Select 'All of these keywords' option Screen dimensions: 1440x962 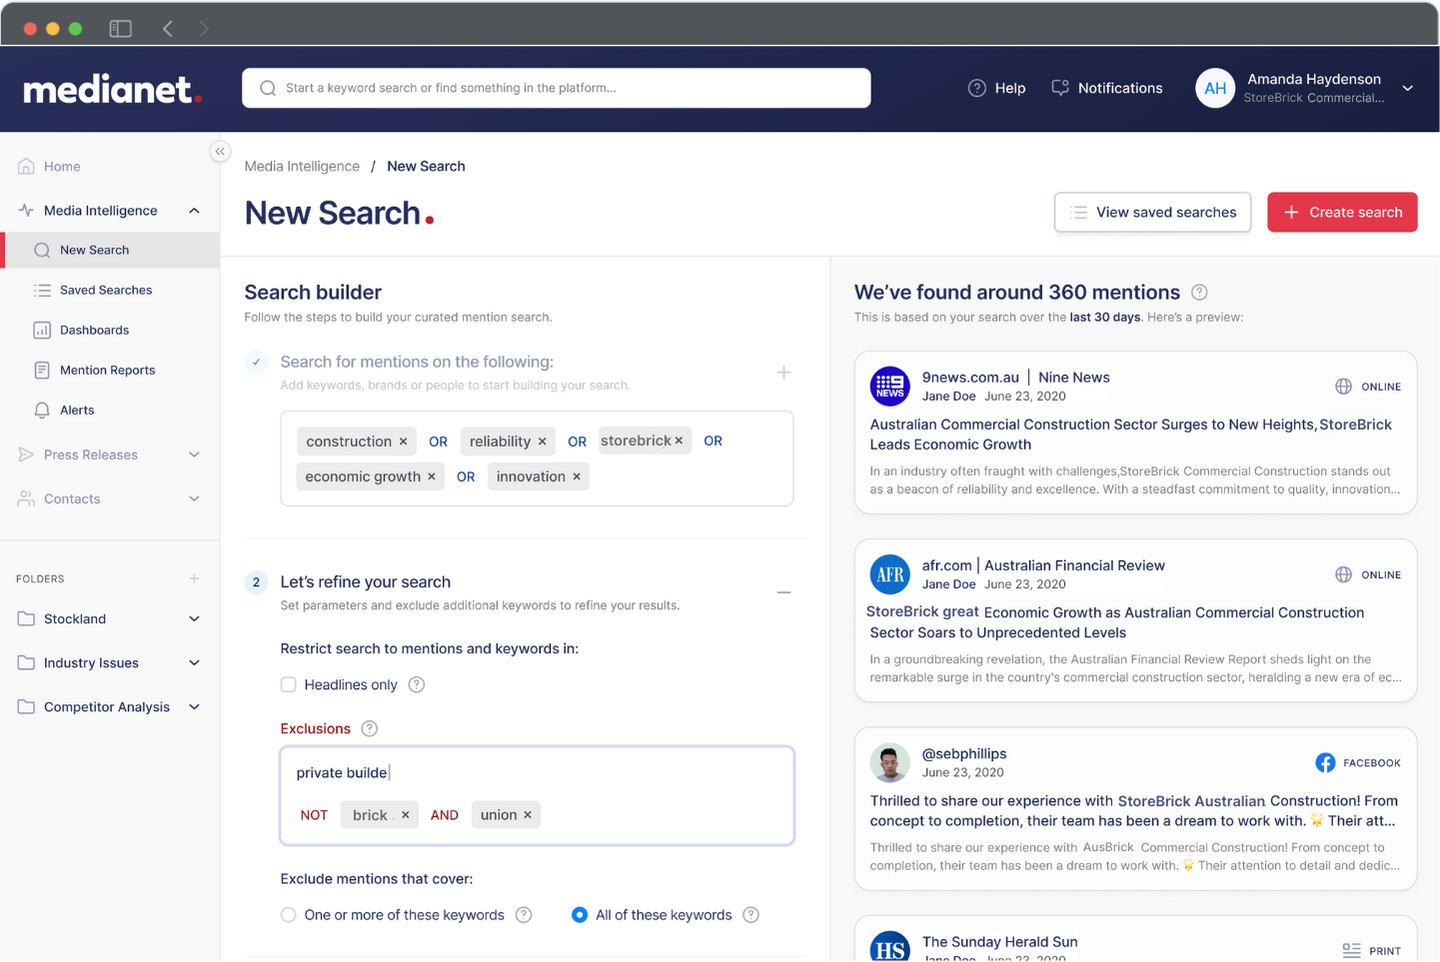(x=579, y=915)
